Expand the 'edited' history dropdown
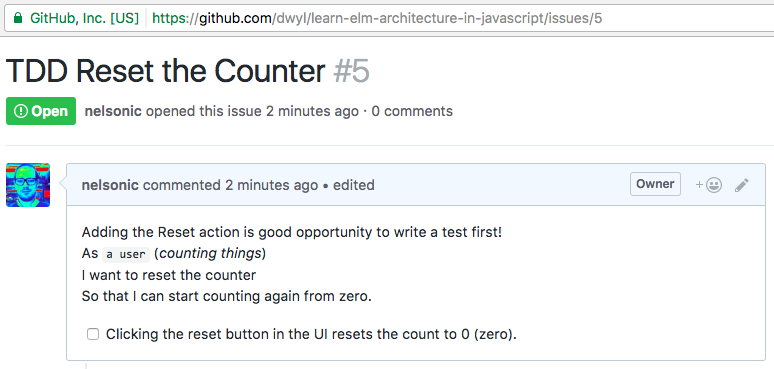Image resolution: width=774 pixels, height=369 pixels. (353, 185)
